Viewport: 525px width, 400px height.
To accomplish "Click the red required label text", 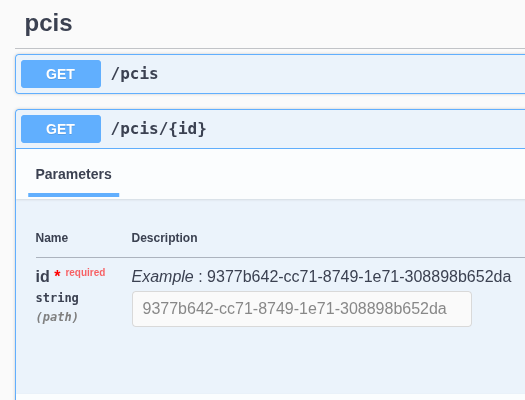I will click(x=85, y=272).
